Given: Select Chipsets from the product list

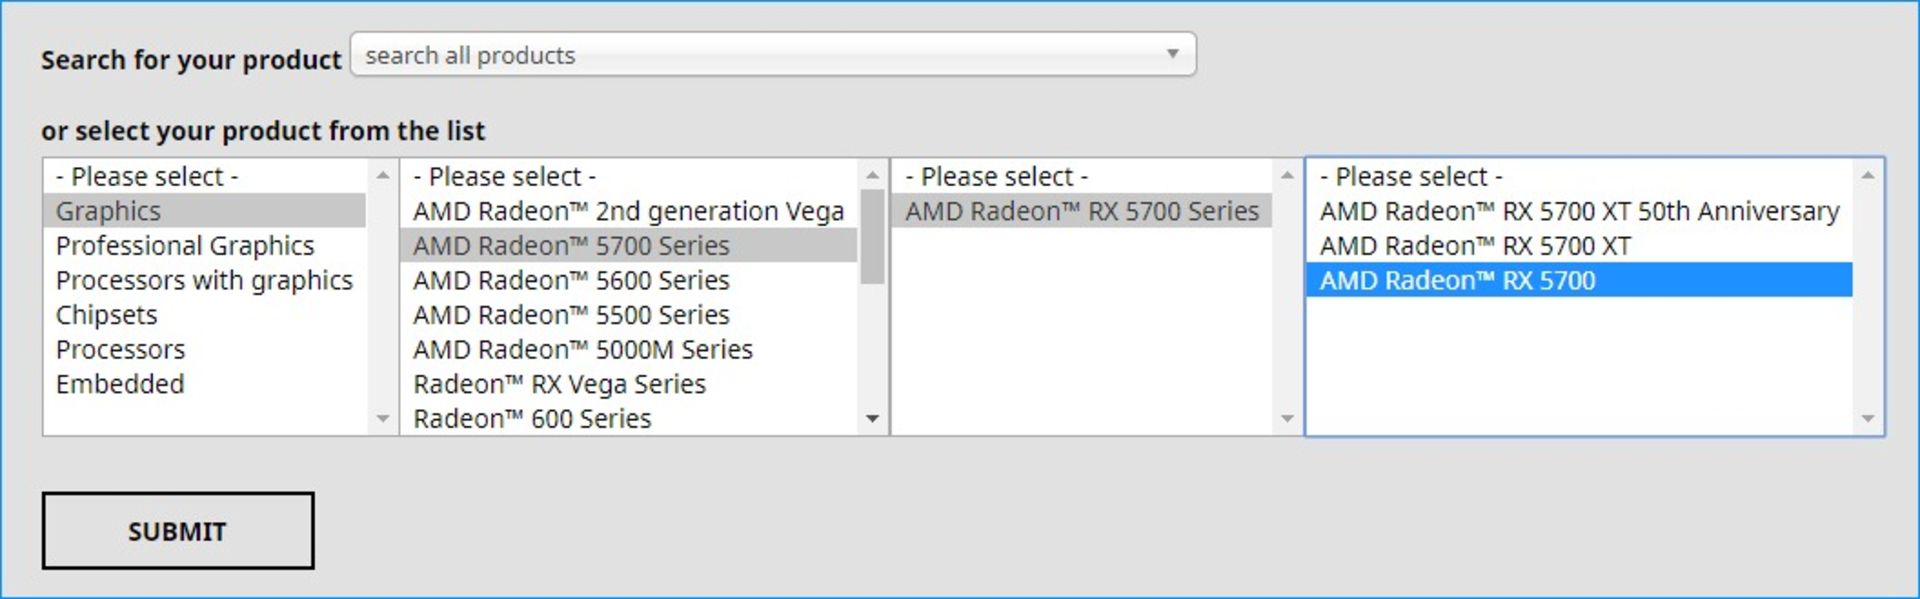Looking at the screenshot, I should [107, 315].
